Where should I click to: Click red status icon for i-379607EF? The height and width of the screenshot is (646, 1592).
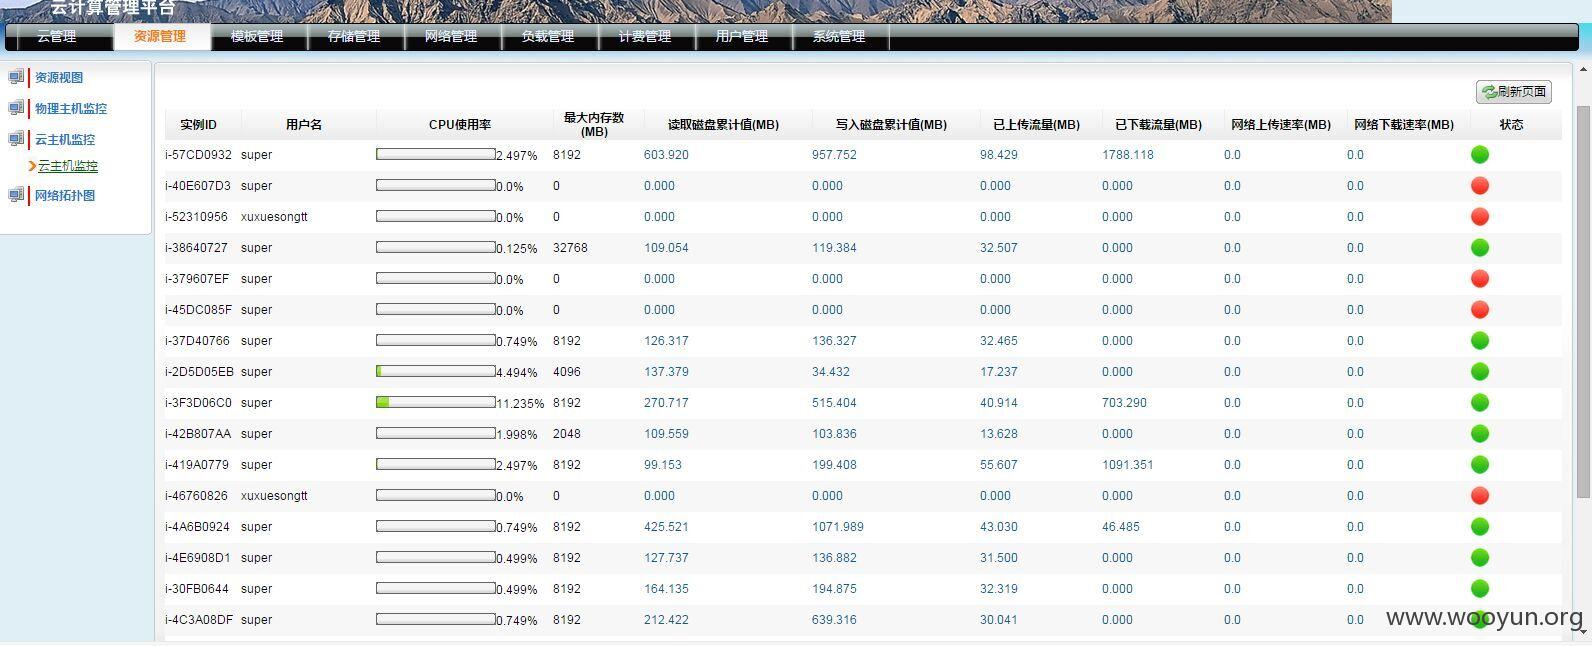[1480, 279]
